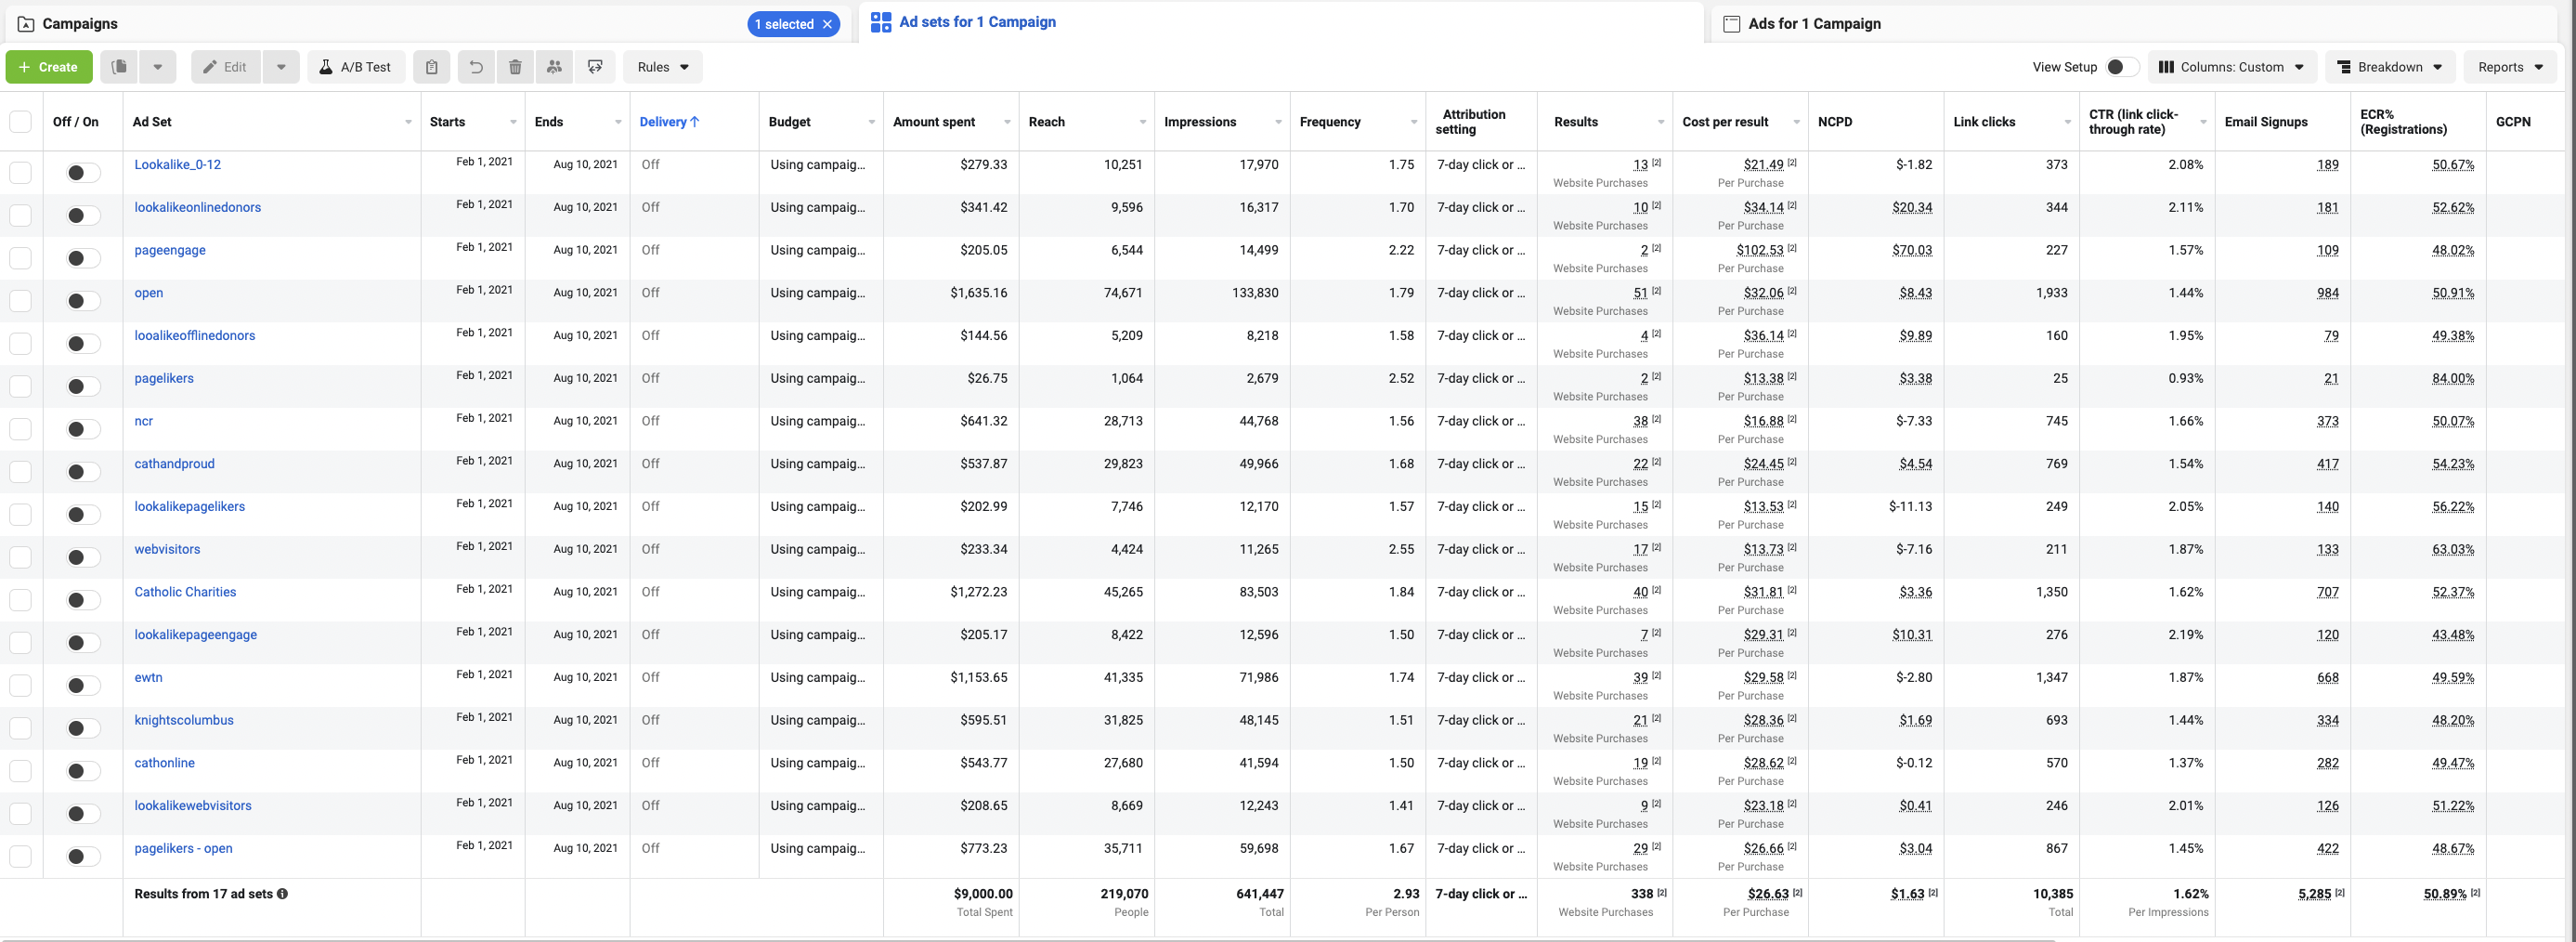The image size is (2576, 942).
Task: Start an A/B Test with flask icon
Action: (x=355, y=67)
